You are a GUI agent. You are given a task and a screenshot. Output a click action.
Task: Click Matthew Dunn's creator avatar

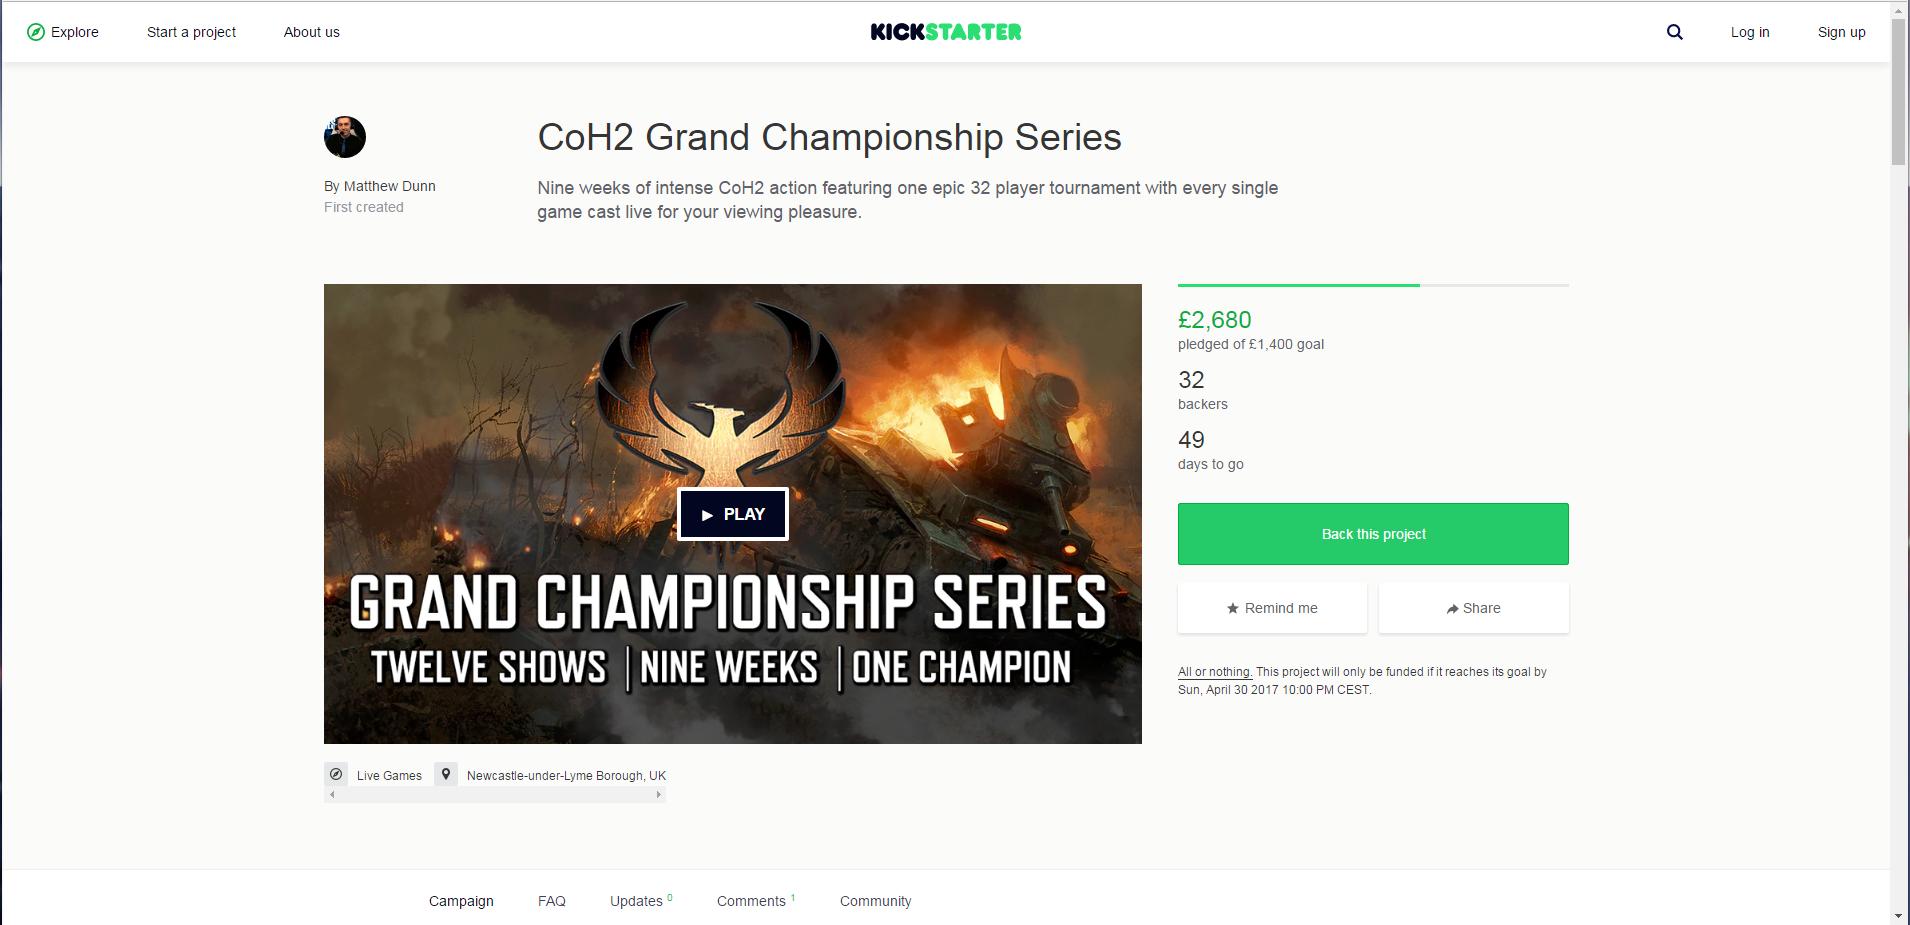[345, 137]
